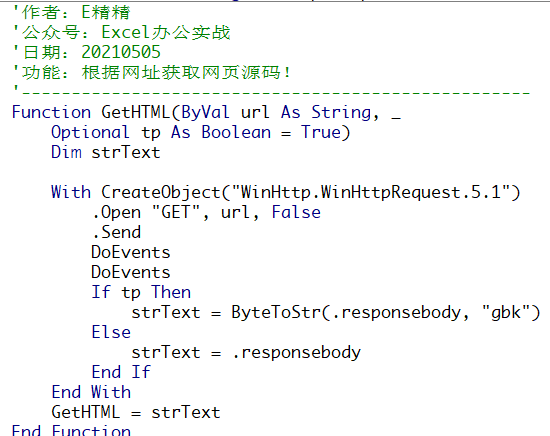This screenshot has height=436, width=550.
Task: Click the If tp Then line
Action: pos(141,293)
